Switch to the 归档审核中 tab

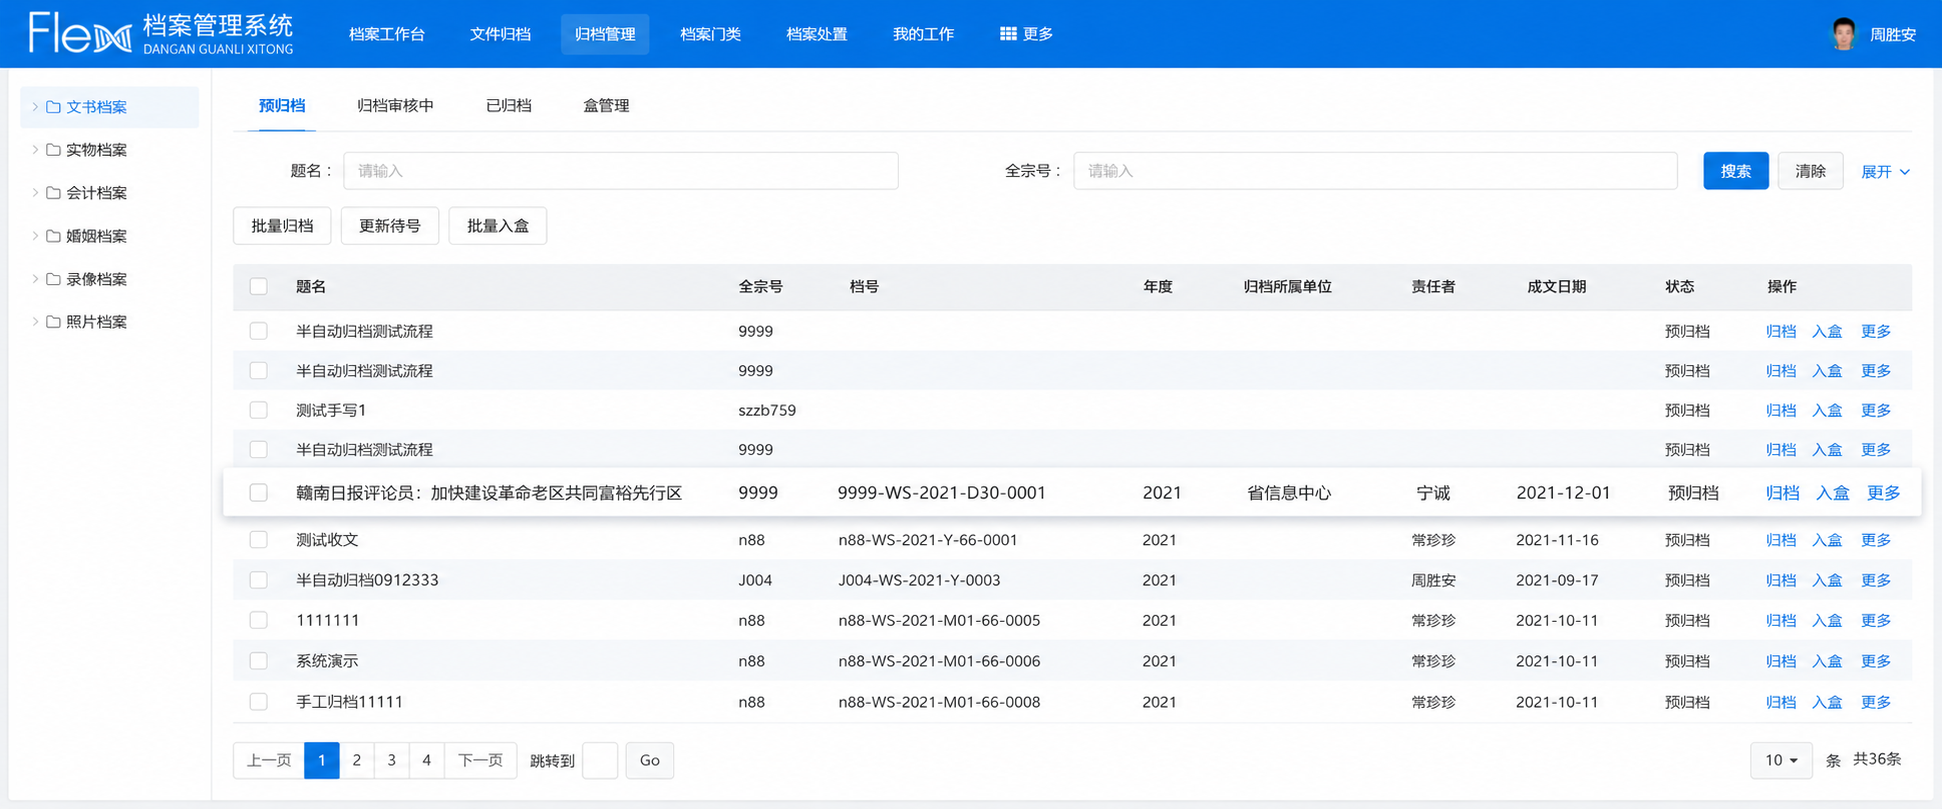pyautogui.click(x=395, y=106)
